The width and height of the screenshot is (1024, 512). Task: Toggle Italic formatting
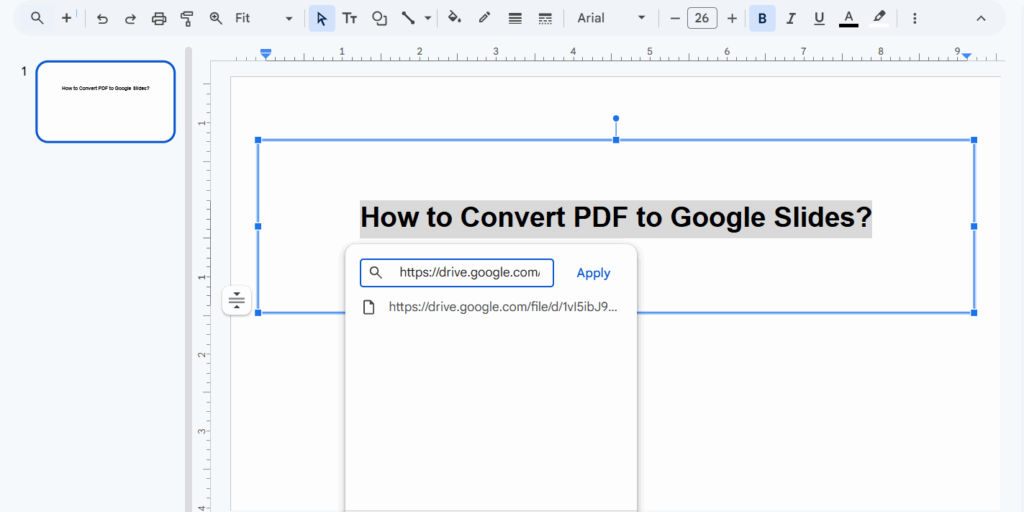791,18
